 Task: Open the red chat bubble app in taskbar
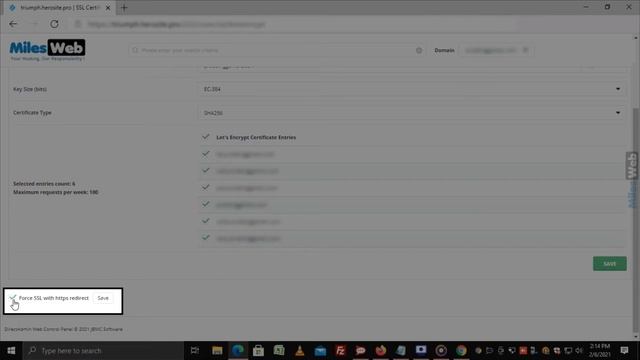coord(360,350)
